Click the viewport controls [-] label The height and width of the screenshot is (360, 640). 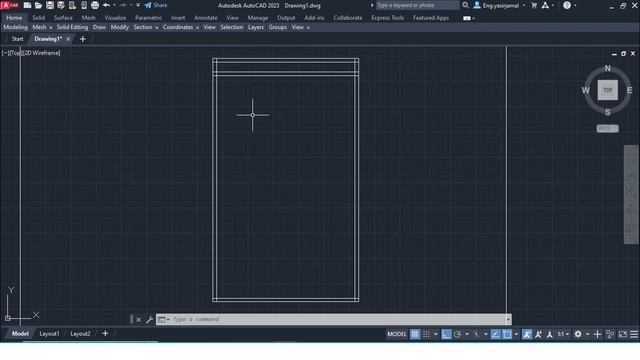point(5,53)
